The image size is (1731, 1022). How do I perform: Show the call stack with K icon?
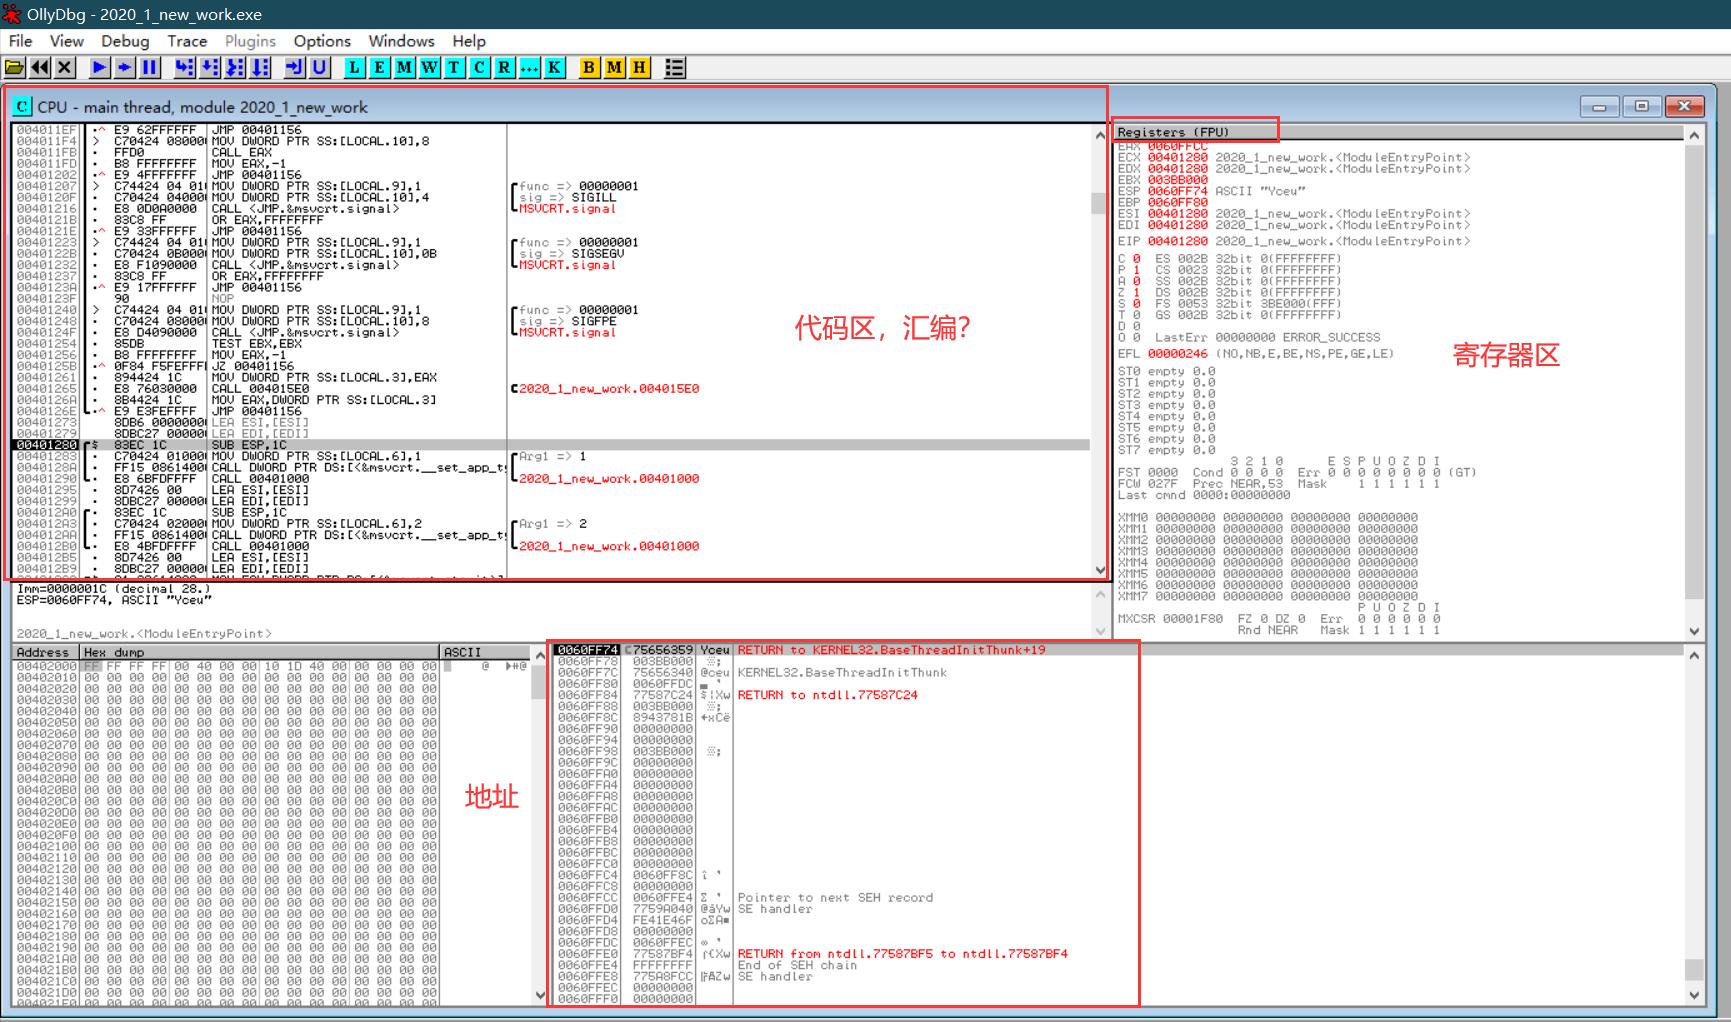coord(555,67)
